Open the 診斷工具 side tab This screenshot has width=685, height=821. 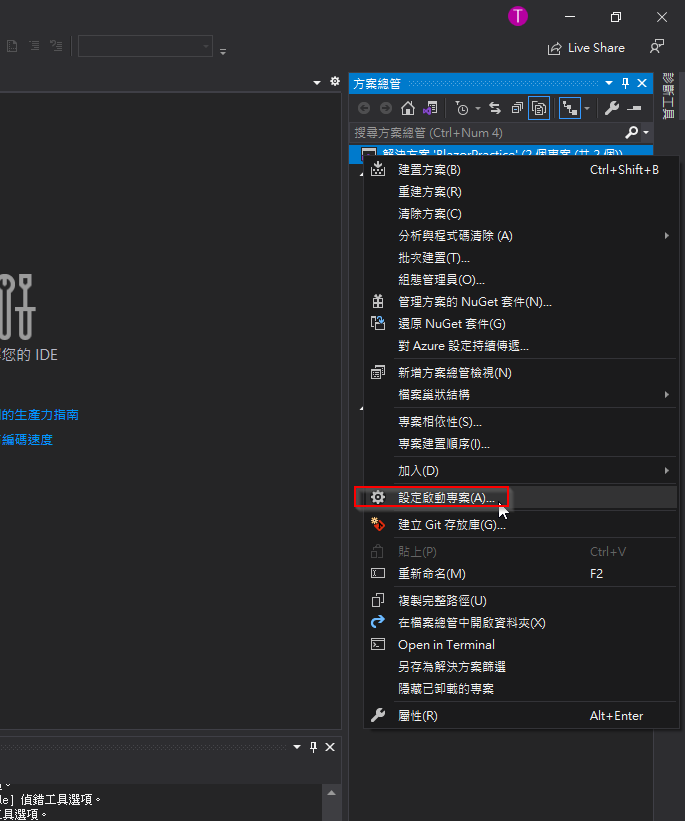668,96
